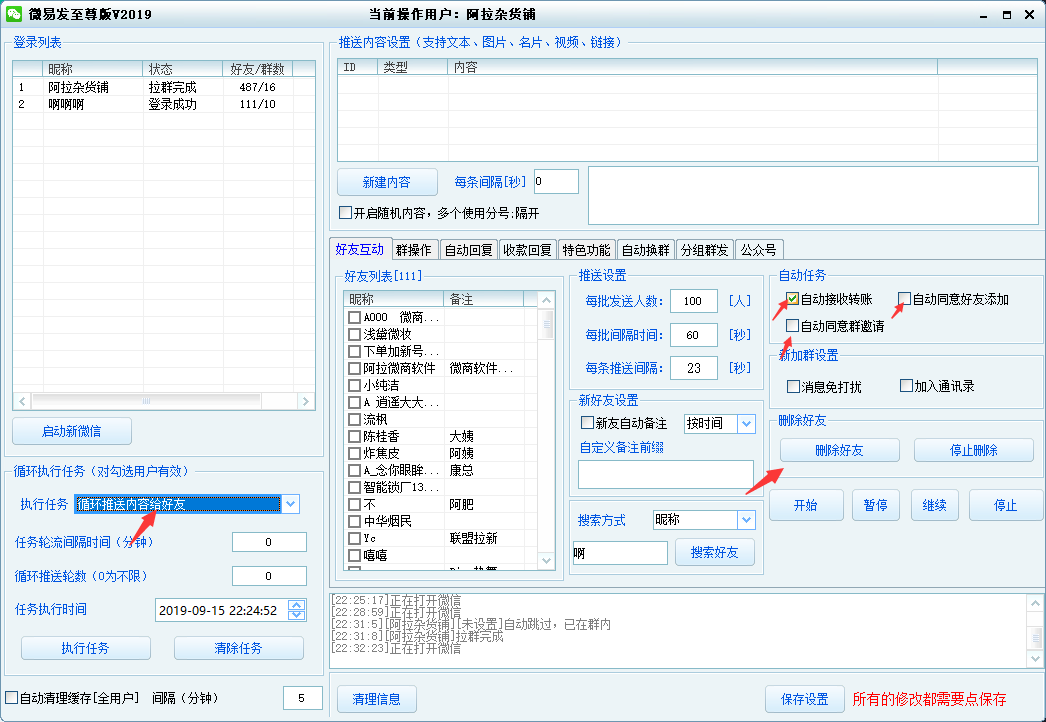Open 执行任务 dropdown list

coord(290,504)
